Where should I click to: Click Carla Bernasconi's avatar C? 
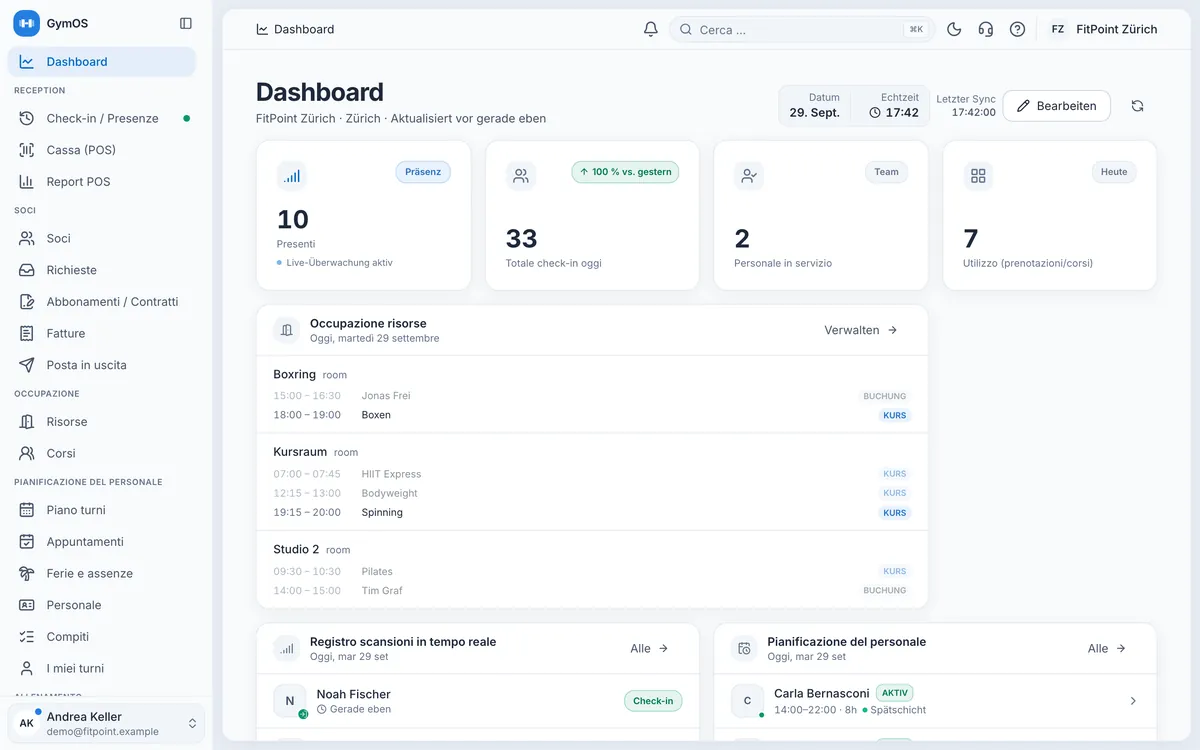(x=747, y=701)
